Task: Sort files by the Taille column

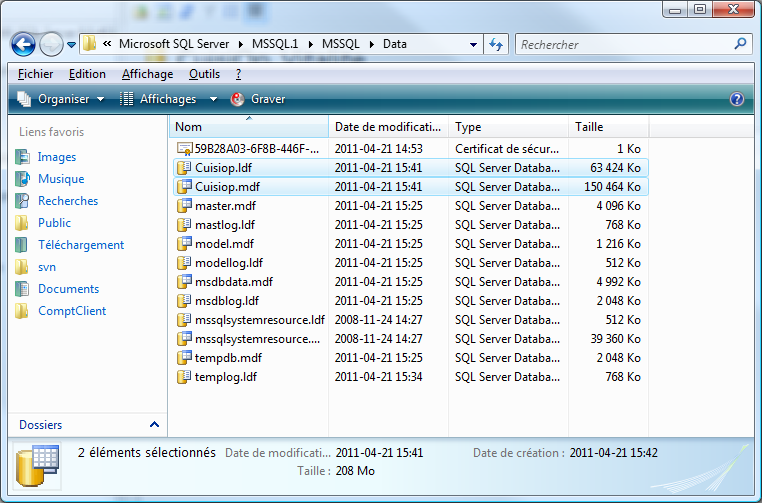Action: [608, 127]
